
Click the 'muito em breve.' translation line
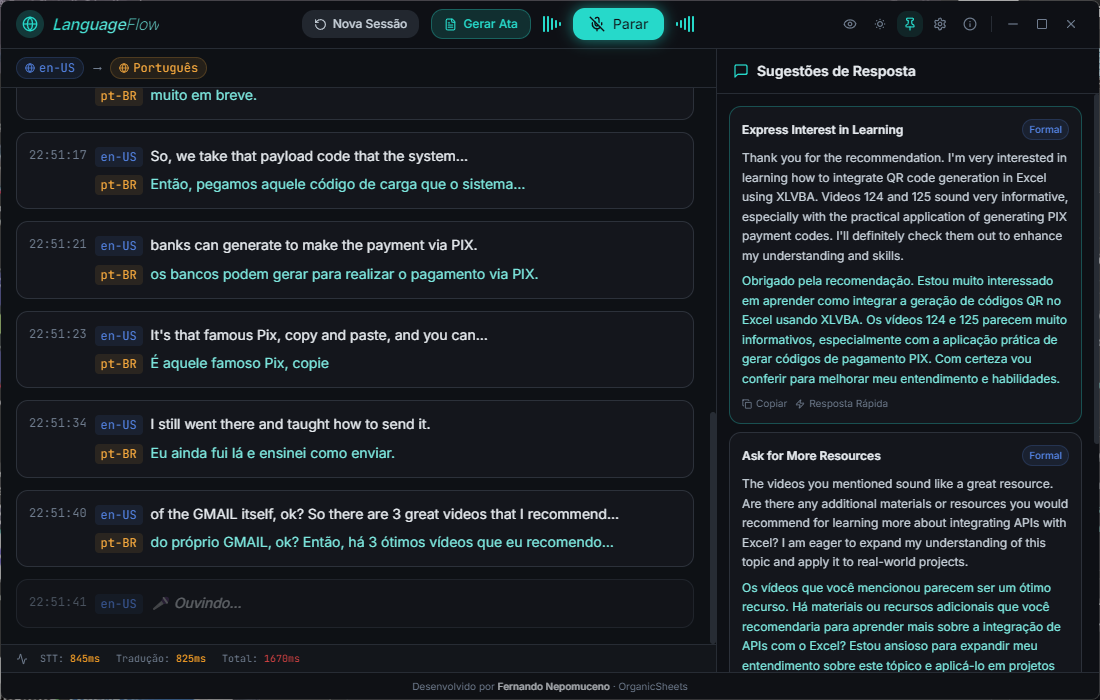coord(203,95)
